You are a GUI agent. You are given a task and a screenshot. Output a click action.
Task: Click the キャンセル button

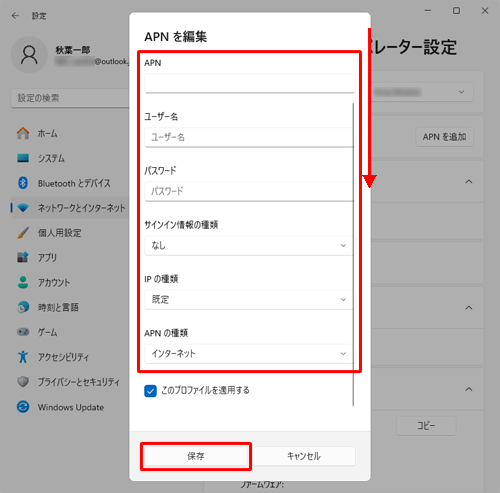(304, 456)
